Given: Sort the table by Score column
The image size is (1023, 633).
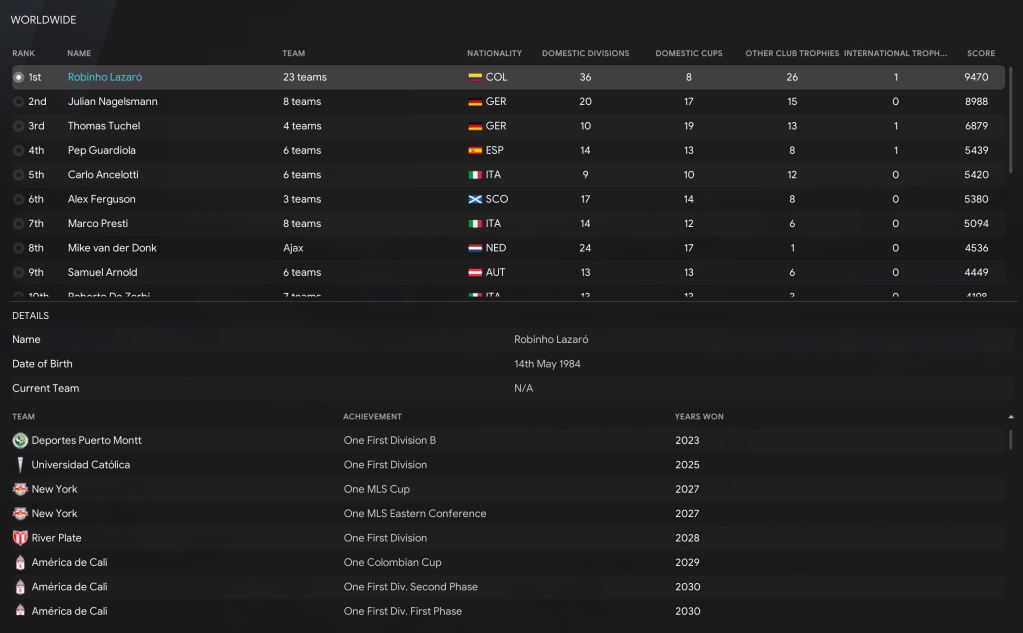Looking at the screenshot, I should click(980, 53).
